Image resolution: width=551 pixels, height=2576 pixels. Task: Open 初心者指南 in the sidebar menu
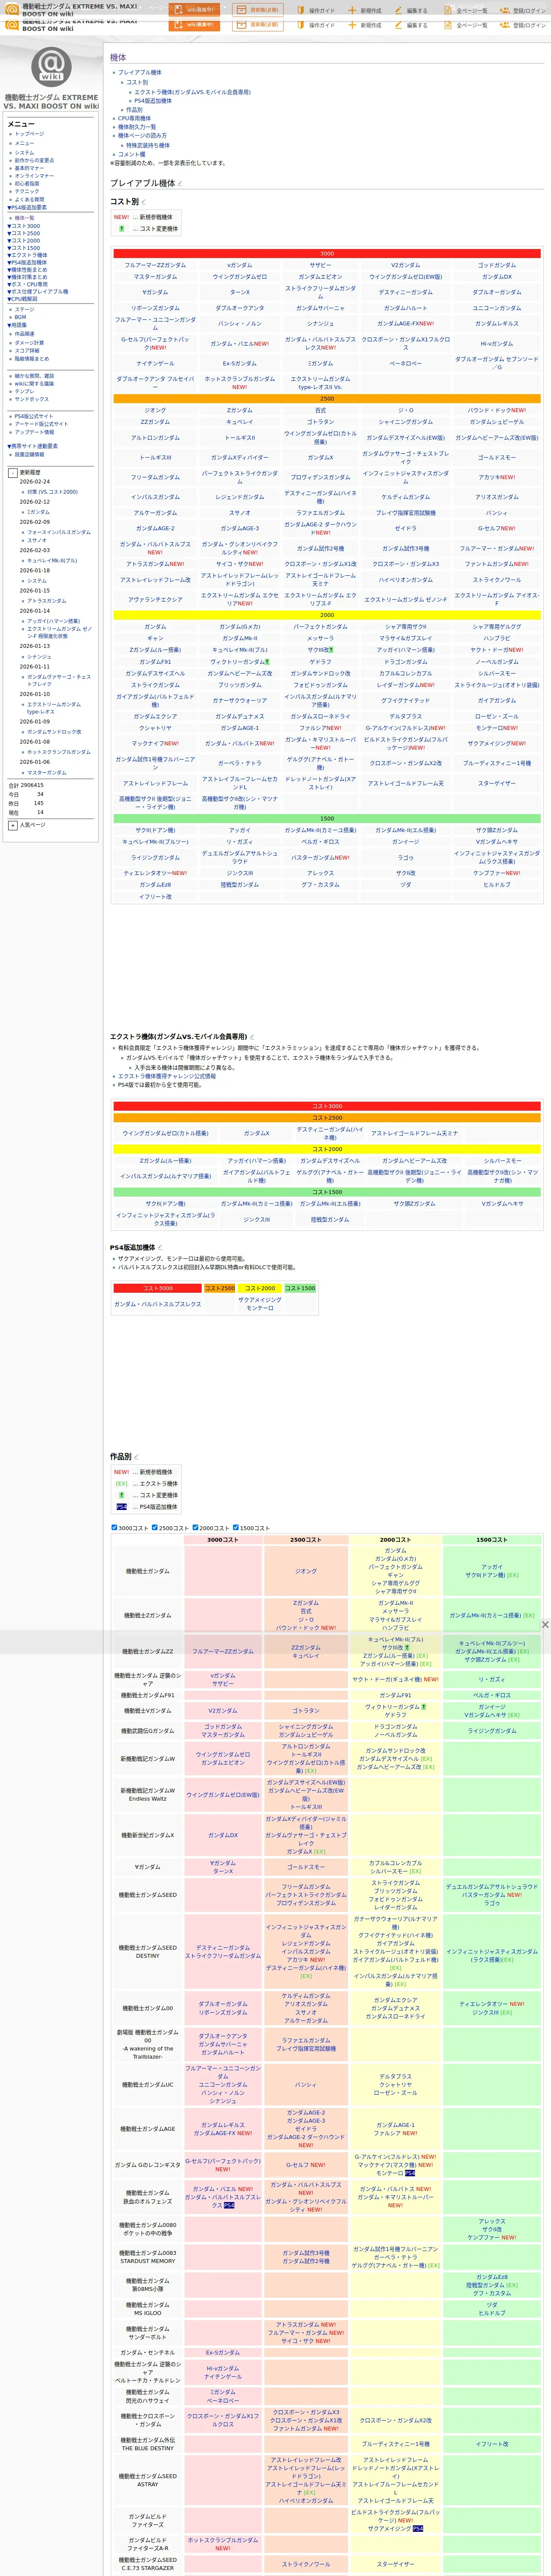point(27,184)
